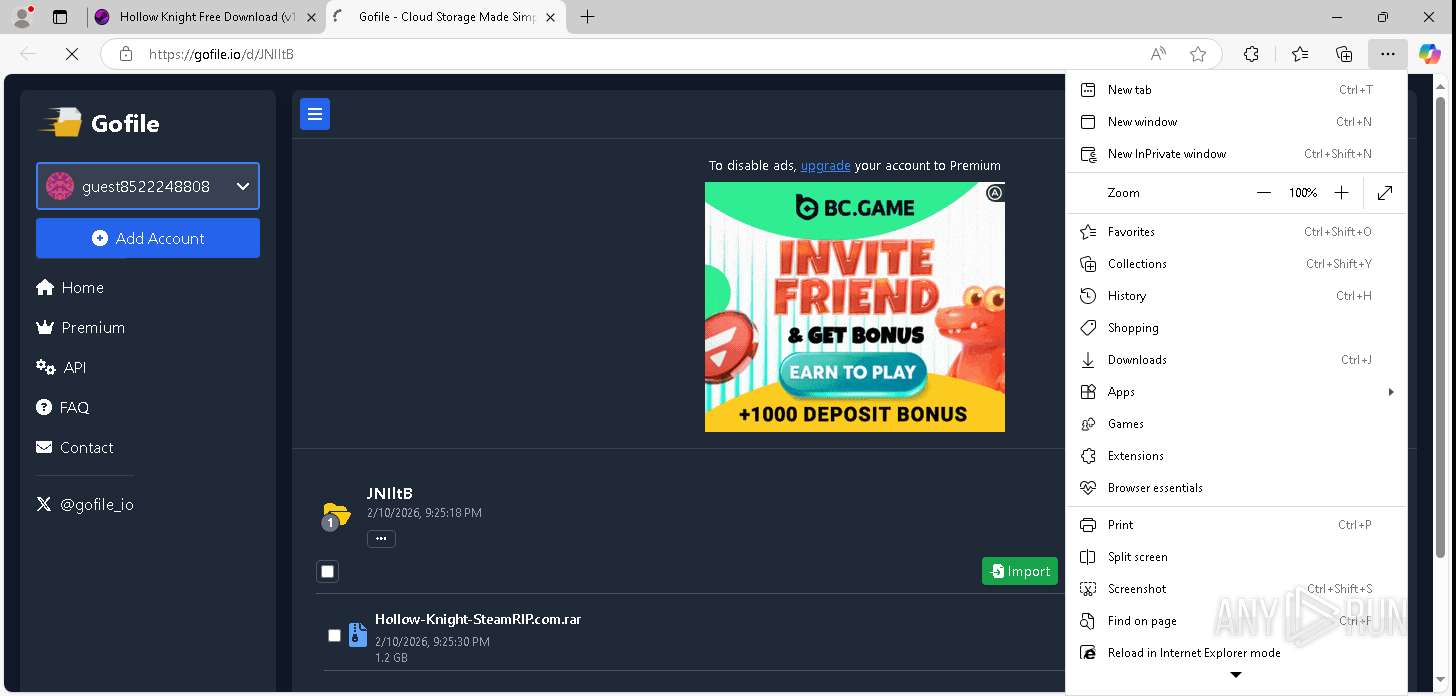Open the Collections toolbar icon
The image size is (1456, 696).
[1344, 54]
